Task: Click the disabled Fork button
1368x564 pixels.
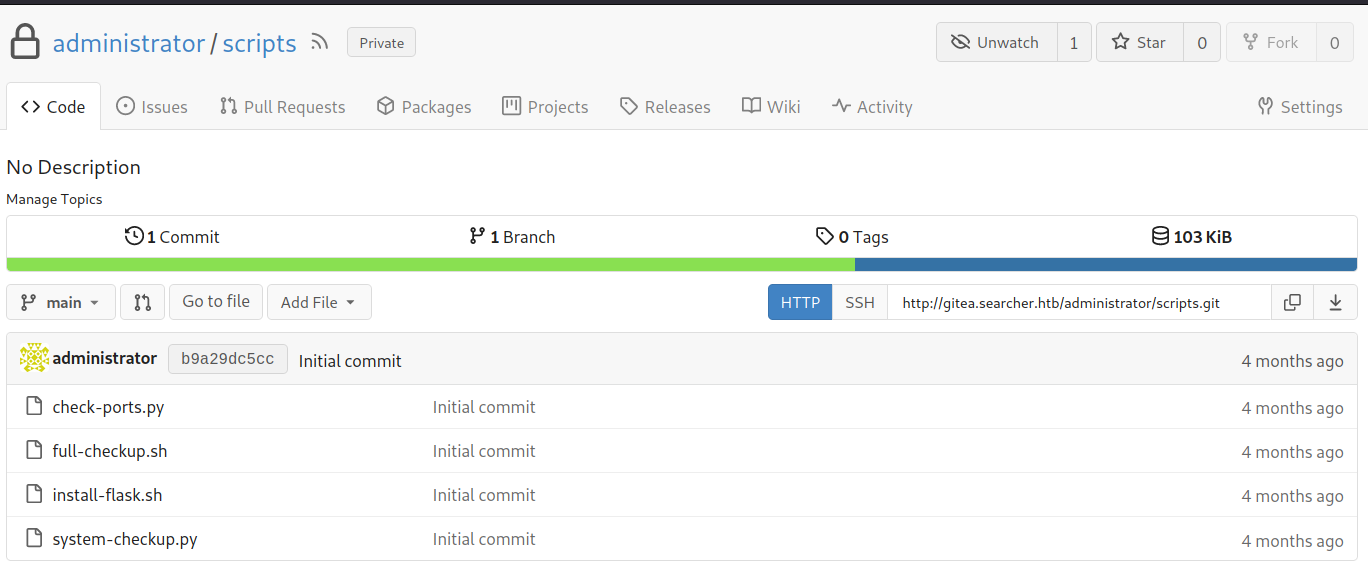Action: click(1271, 42)
